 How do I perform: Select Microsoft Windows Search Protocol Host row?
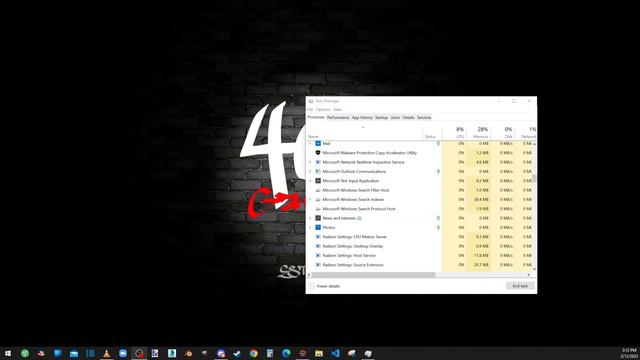tap(419, 209)
